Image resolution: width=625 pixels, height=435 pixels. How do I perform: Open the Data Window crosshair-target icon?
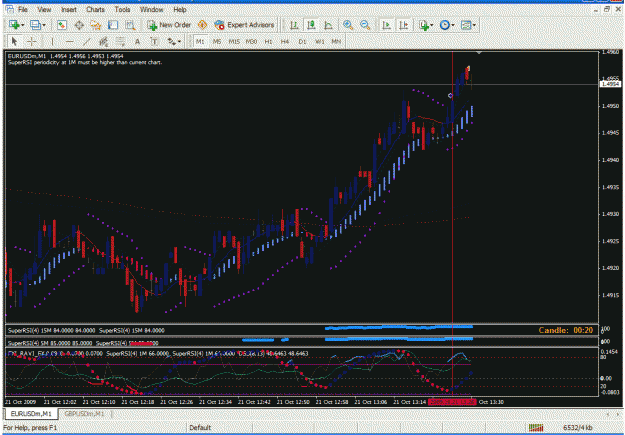(79, 25)
